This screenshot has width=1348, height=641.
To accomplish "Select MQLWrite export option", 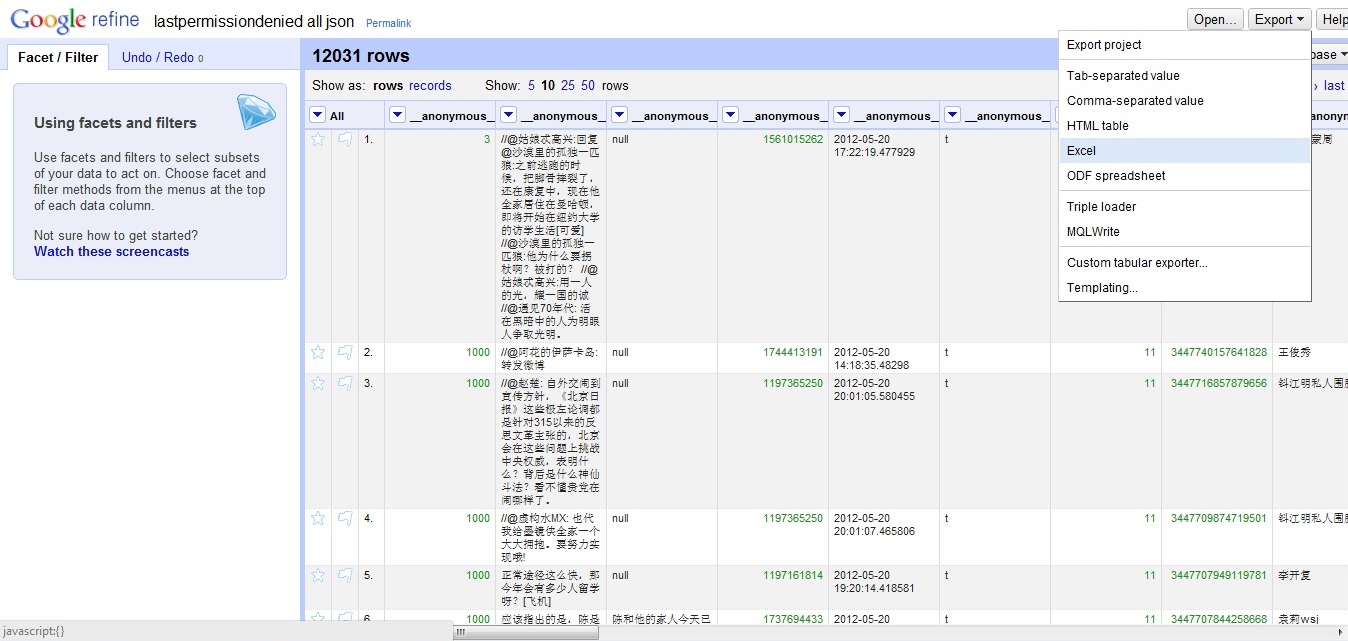I will (x=1185, y=232).
